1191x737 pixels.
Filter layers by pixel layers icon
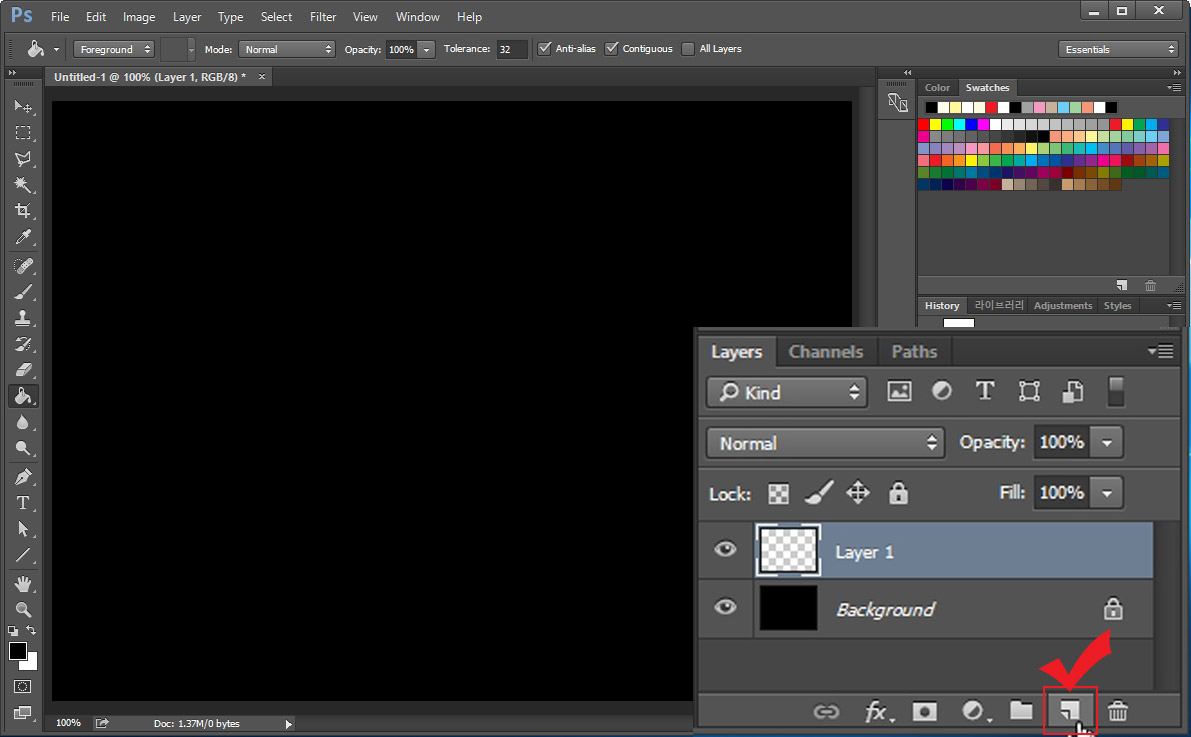coord(899,391)
